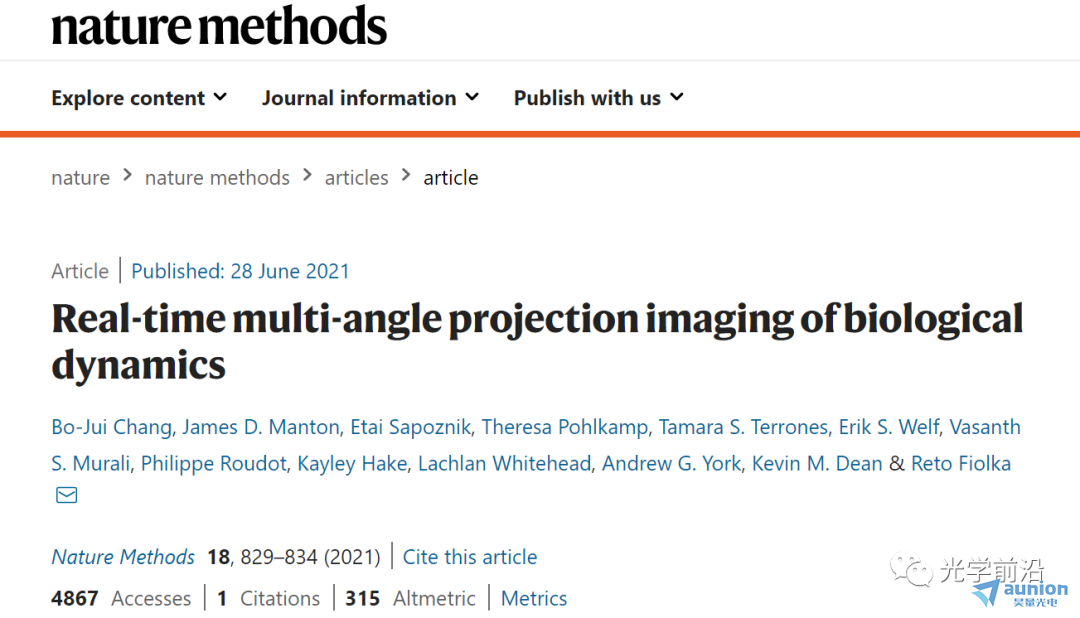Go to nature breadcrumb link
This screenshot has width=1080, height=618.
coord(81,178)
